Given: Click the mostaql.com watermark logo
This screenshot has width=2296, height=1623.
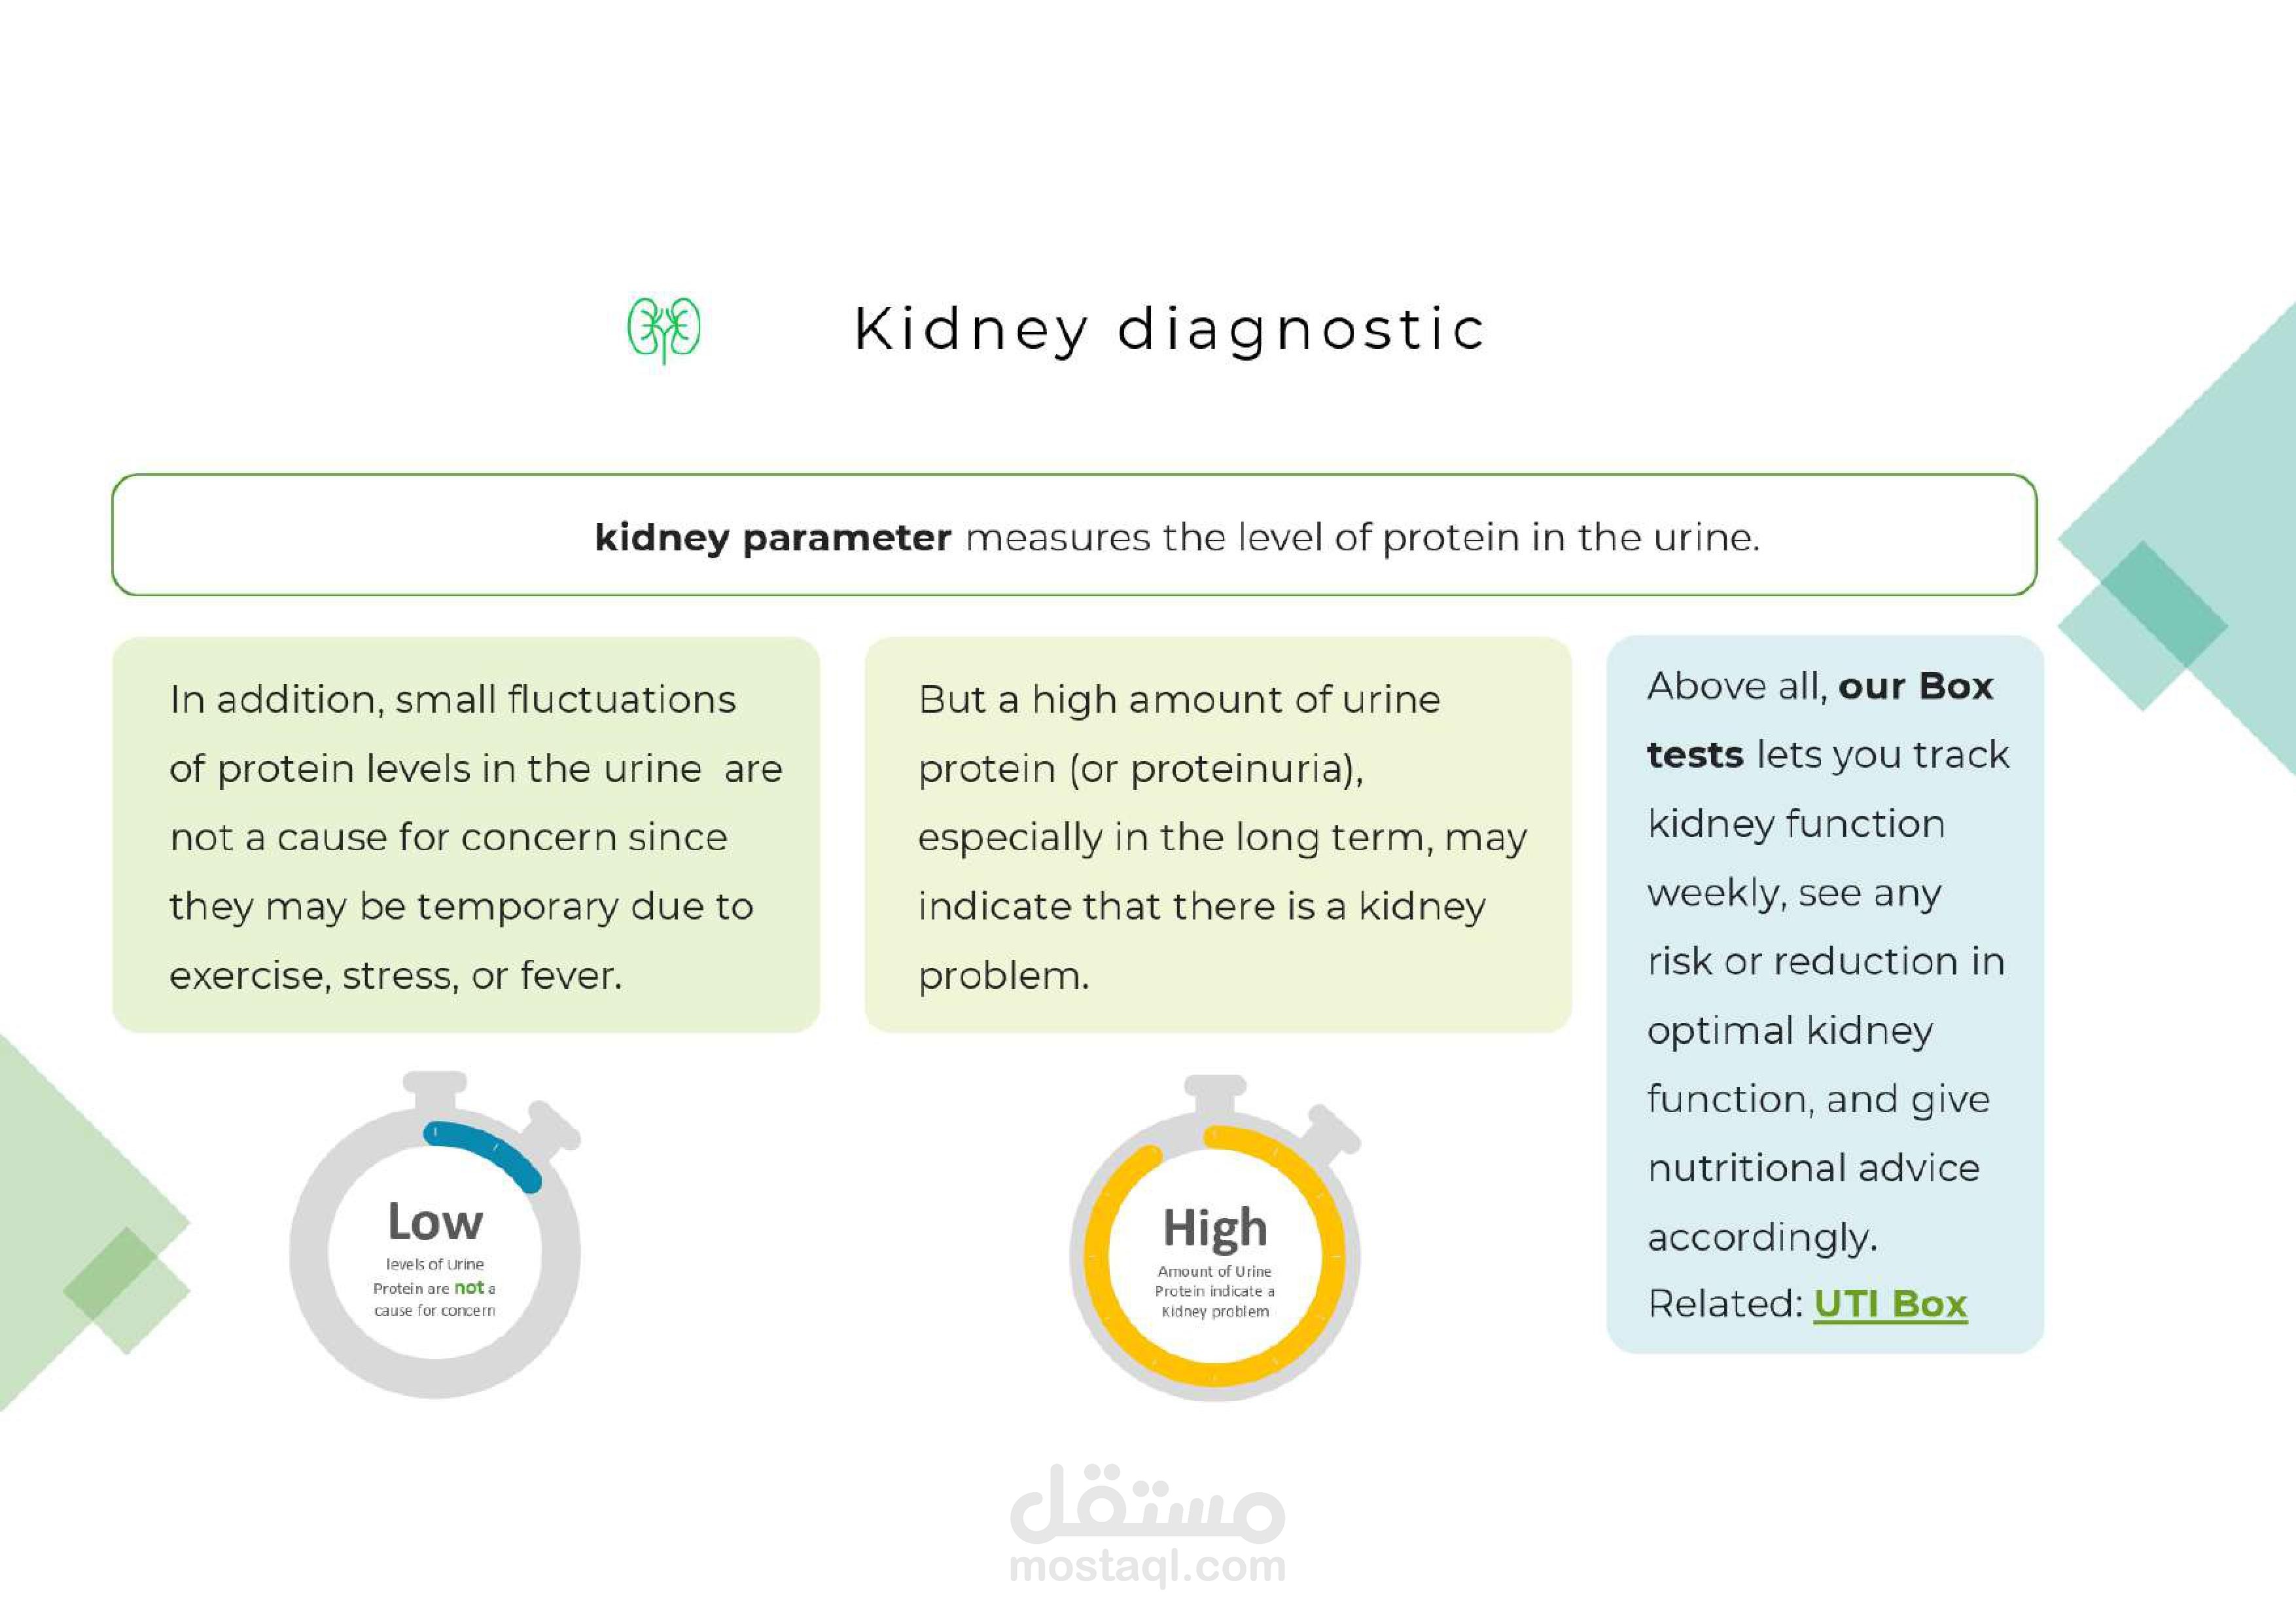Looking at the screenshot, I should click(x=1147, y=1526).
